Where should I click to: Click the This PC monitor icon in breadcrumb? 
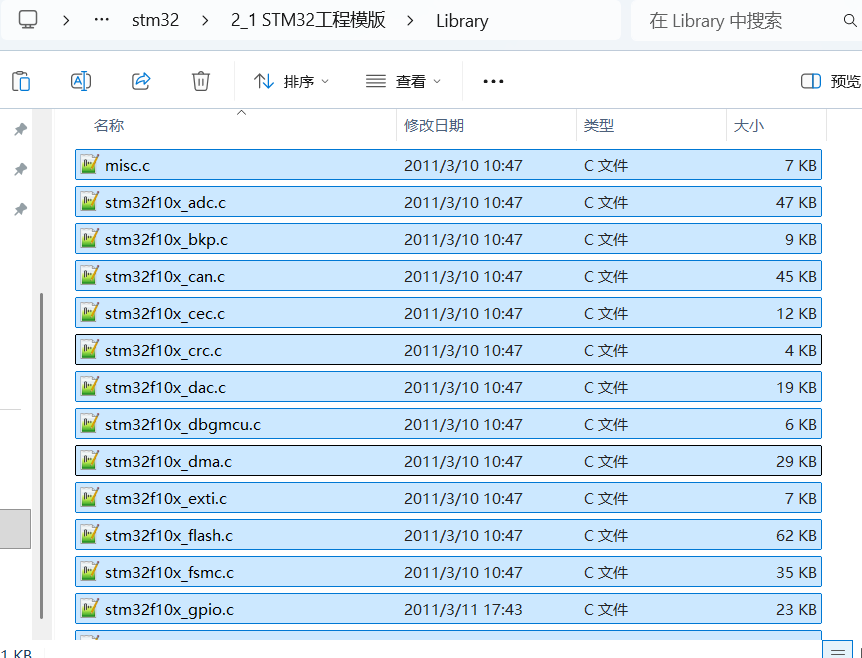[x=28, y=20]
